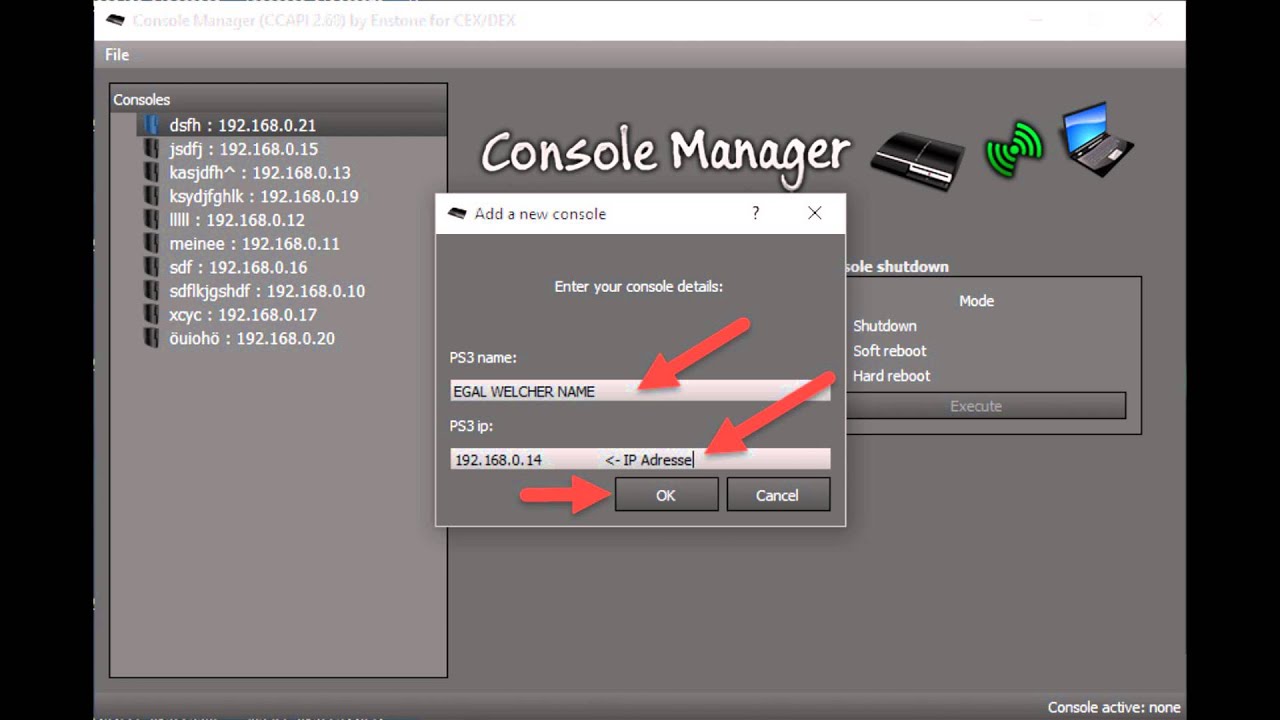Click the Console Manager title bar icon

click(115, 19)
